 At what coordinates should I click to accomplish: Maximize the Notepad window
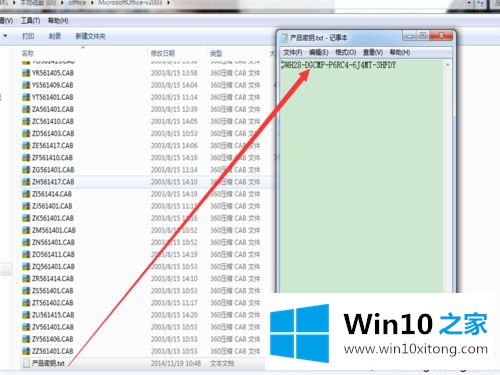[423, 36]
